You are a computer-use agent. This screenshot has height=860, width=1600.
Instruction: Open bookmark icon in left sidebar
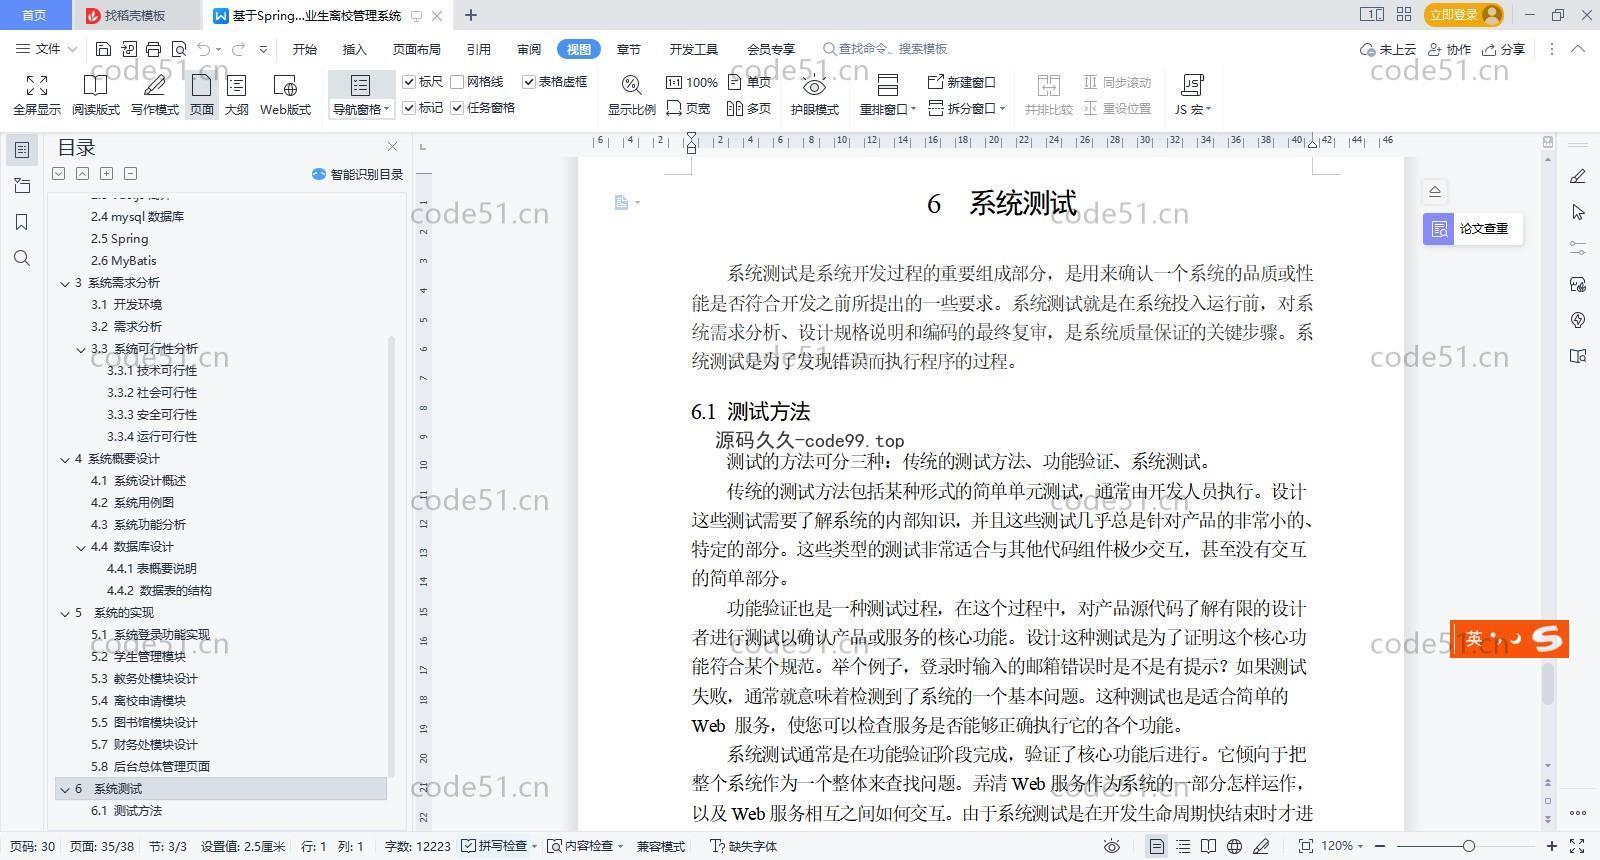[22, 222]
